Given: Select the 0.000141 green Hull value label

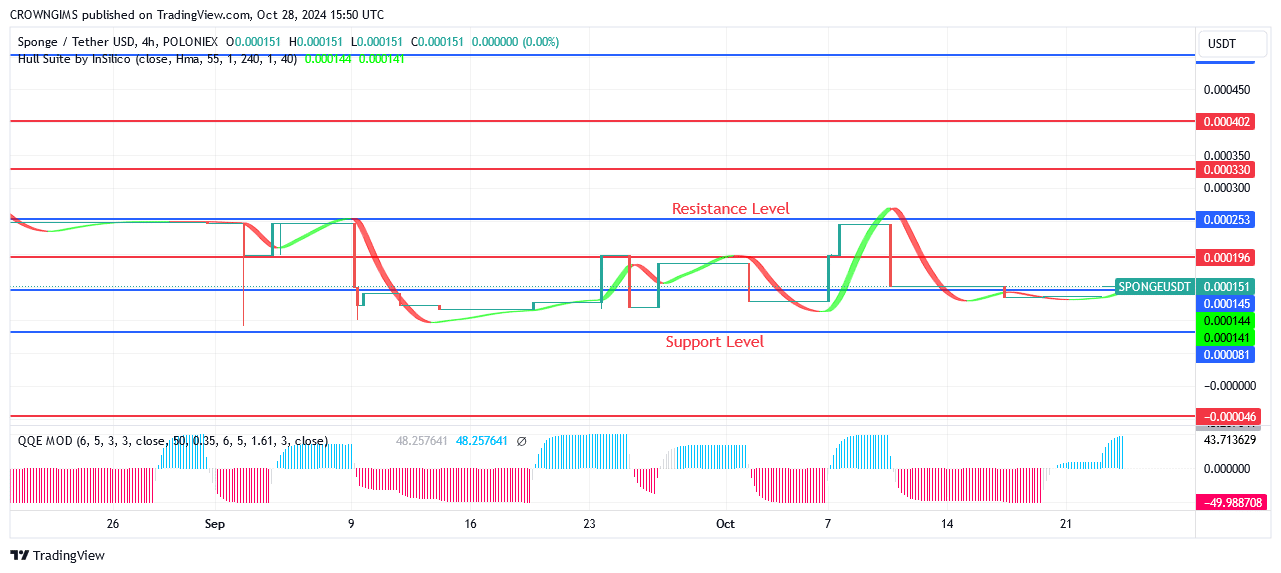Looking at the screenshot, I should (x=1227, y=338).
